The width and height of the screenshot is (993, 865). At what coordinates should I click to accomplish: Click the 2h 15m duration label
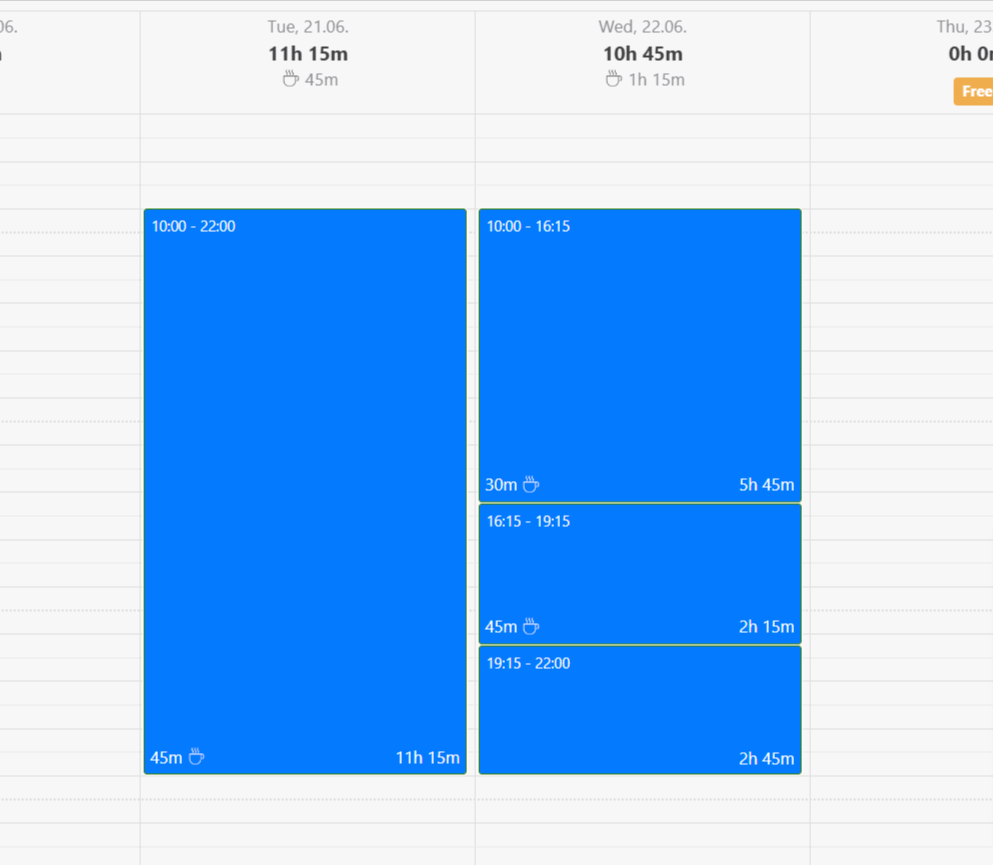coord(766,627)
